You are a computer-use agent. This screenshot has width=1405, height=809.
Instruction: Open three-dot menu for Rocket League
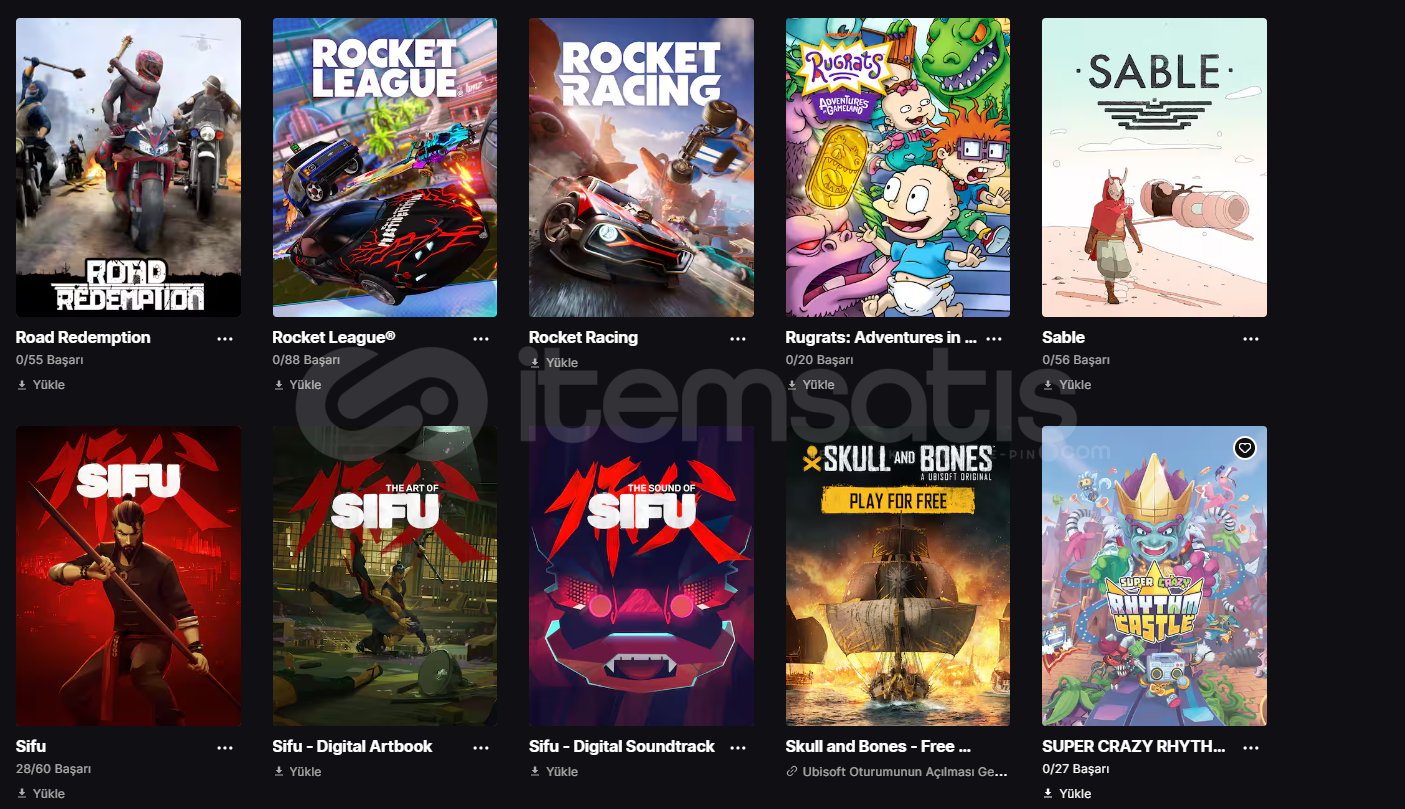[x=481, y=339]
